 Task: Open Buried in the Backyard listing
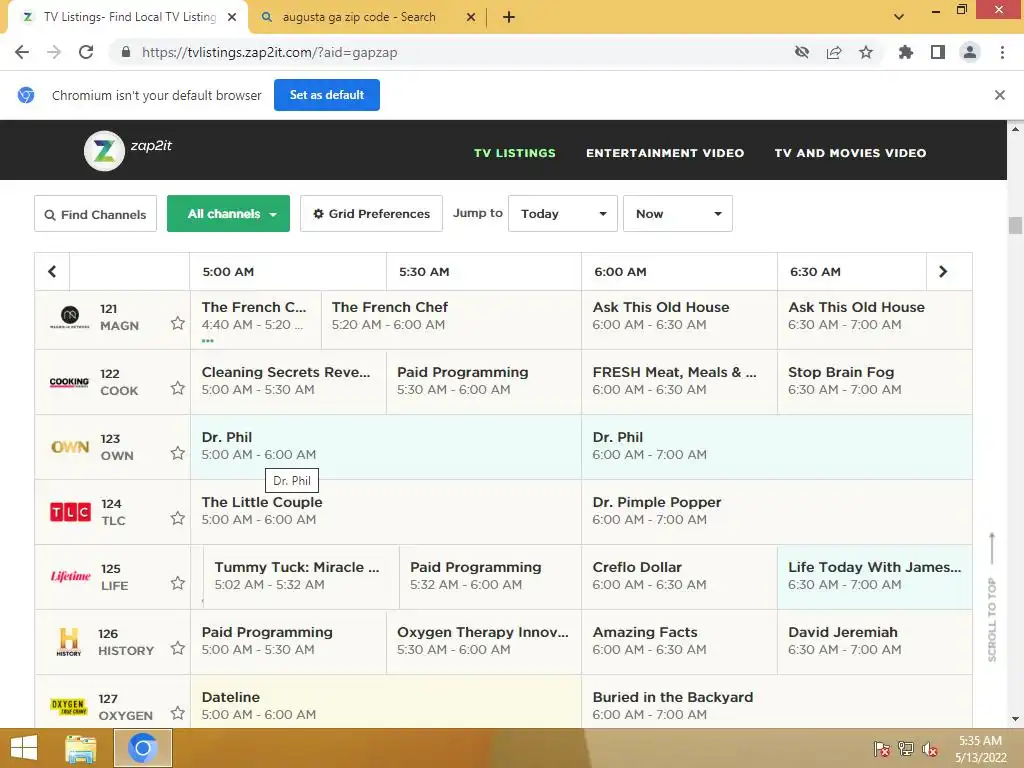[776, 702]
